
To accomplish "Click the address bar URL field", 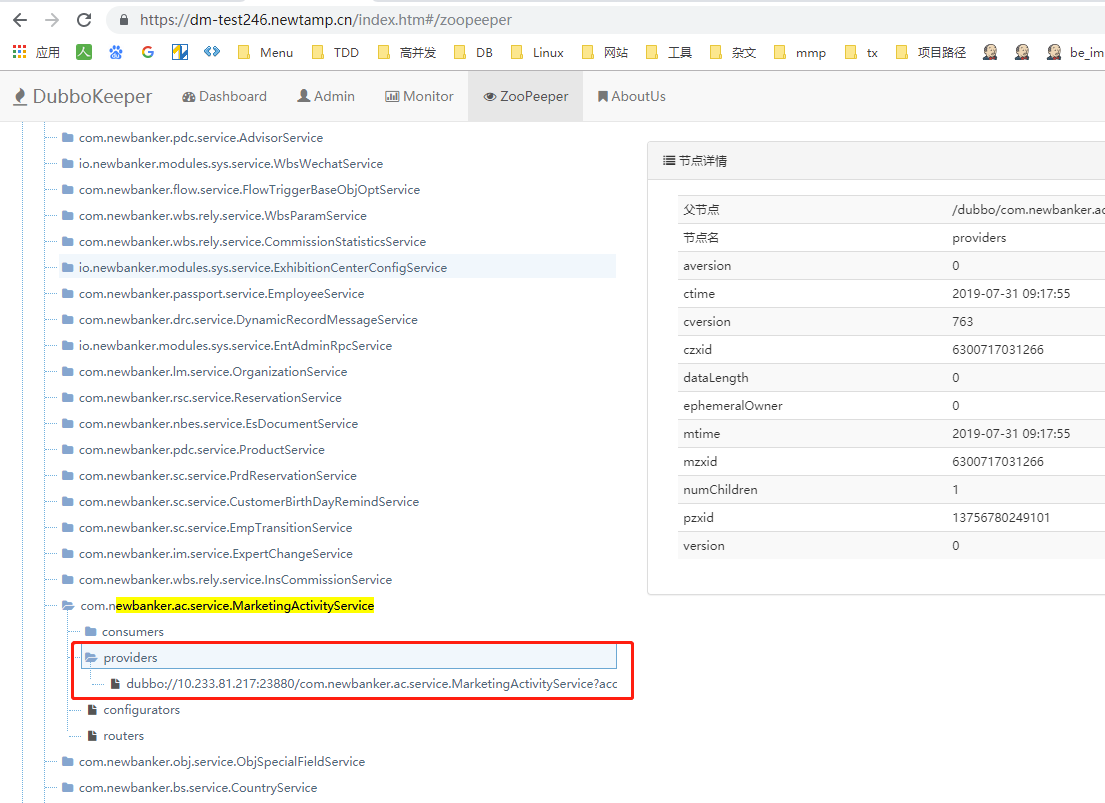I will (x=606, y=20).
